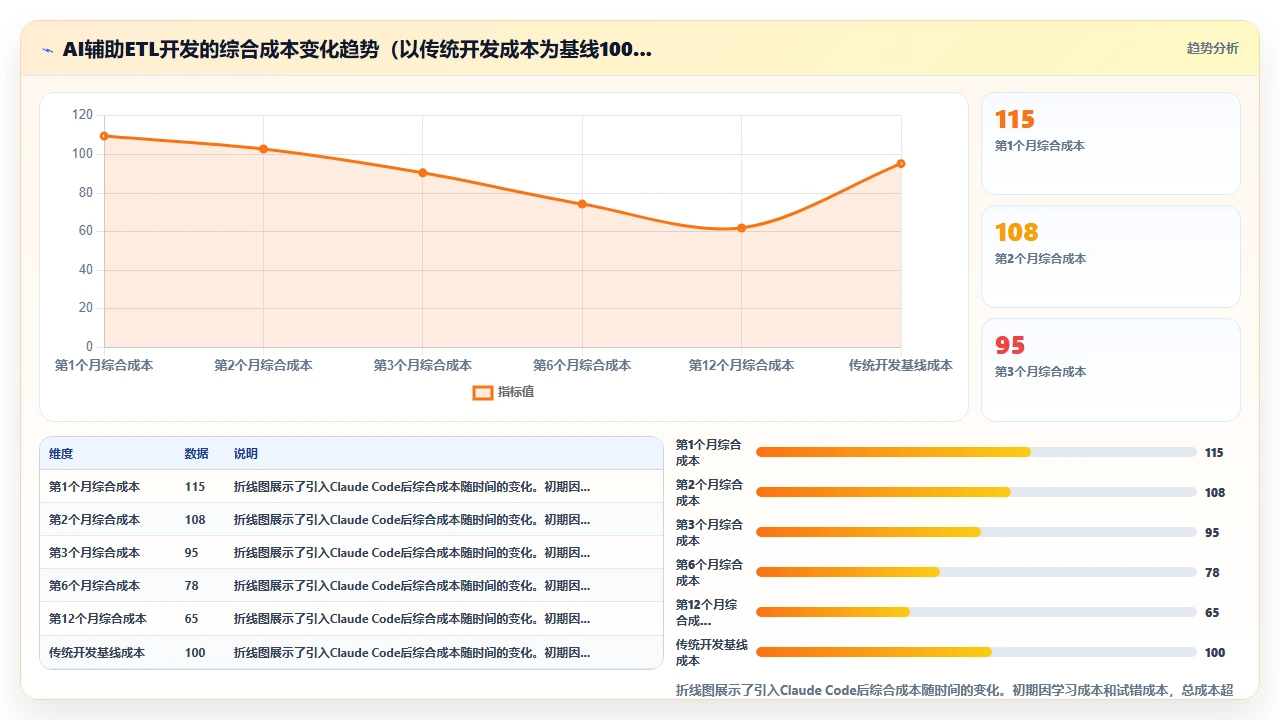Click the x-axis label 第6个月综合成本

(x=582, y=366)
